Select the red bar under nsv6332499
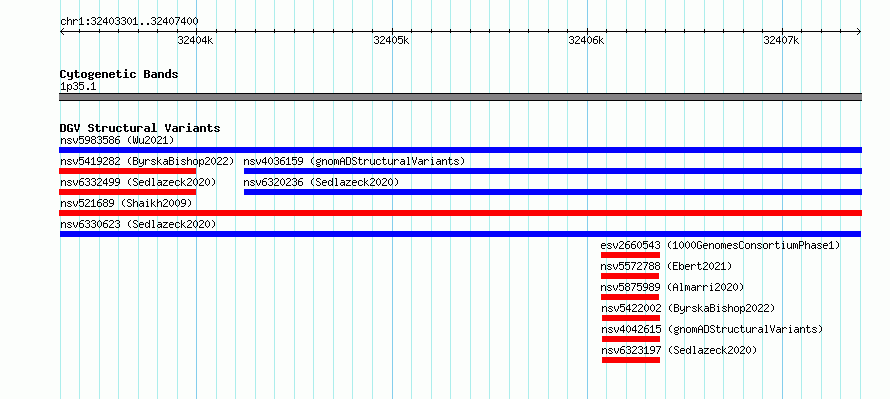 (x=128, y=192)
